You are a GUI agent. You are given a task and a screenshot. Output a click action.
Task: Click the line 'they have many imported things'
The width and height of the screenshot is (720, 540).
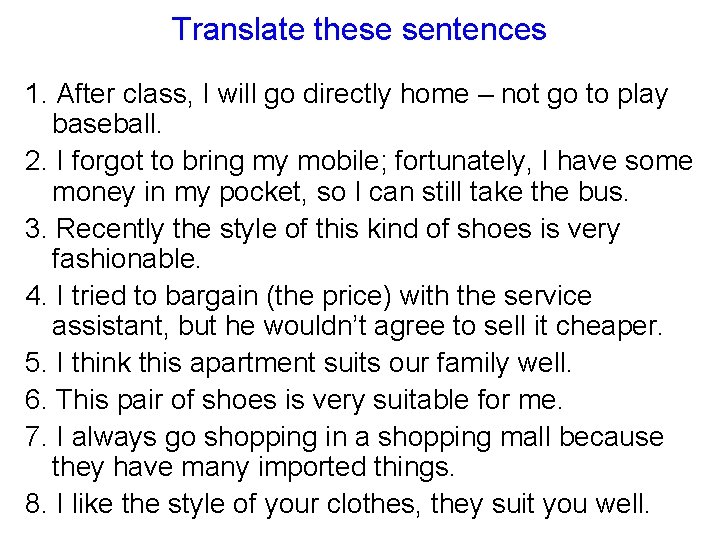click(x=252, y=468)
